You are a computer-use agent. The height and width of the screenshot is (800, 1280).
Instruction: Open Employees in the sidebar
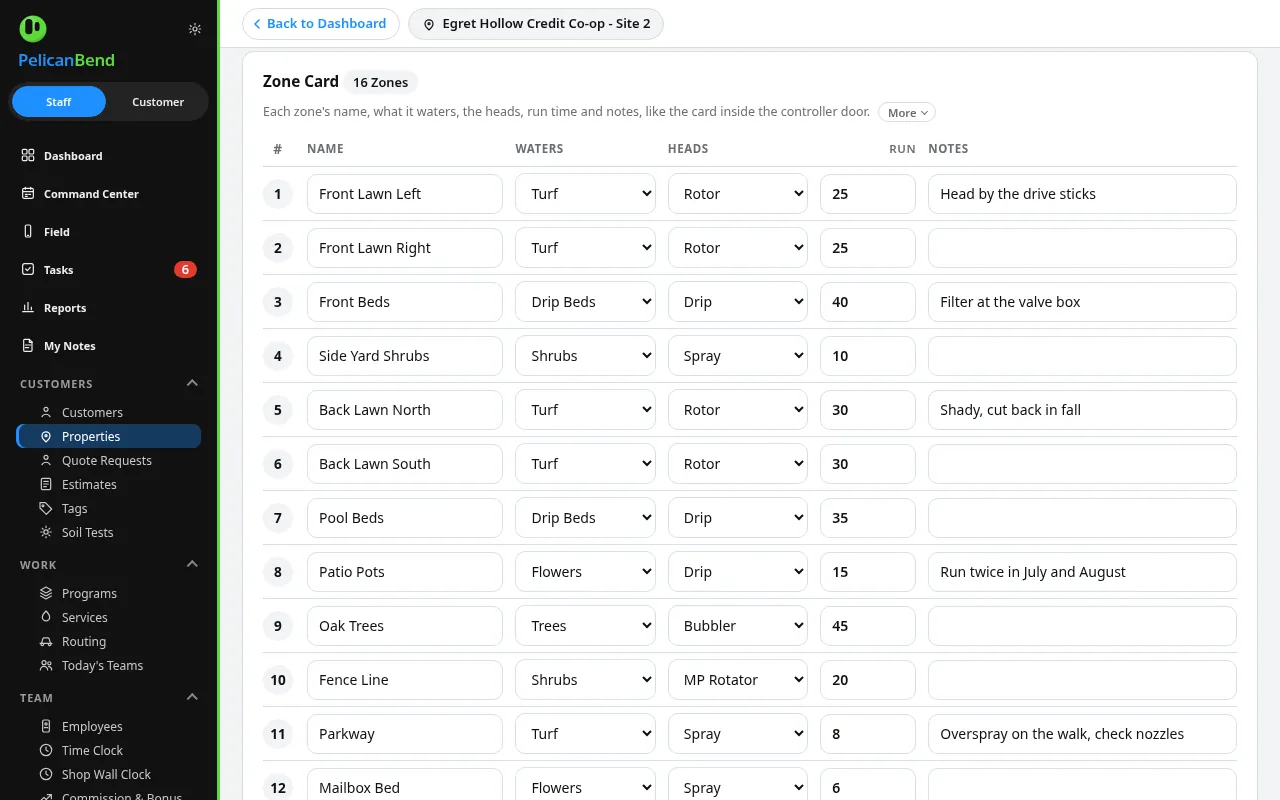click(109, 727)
